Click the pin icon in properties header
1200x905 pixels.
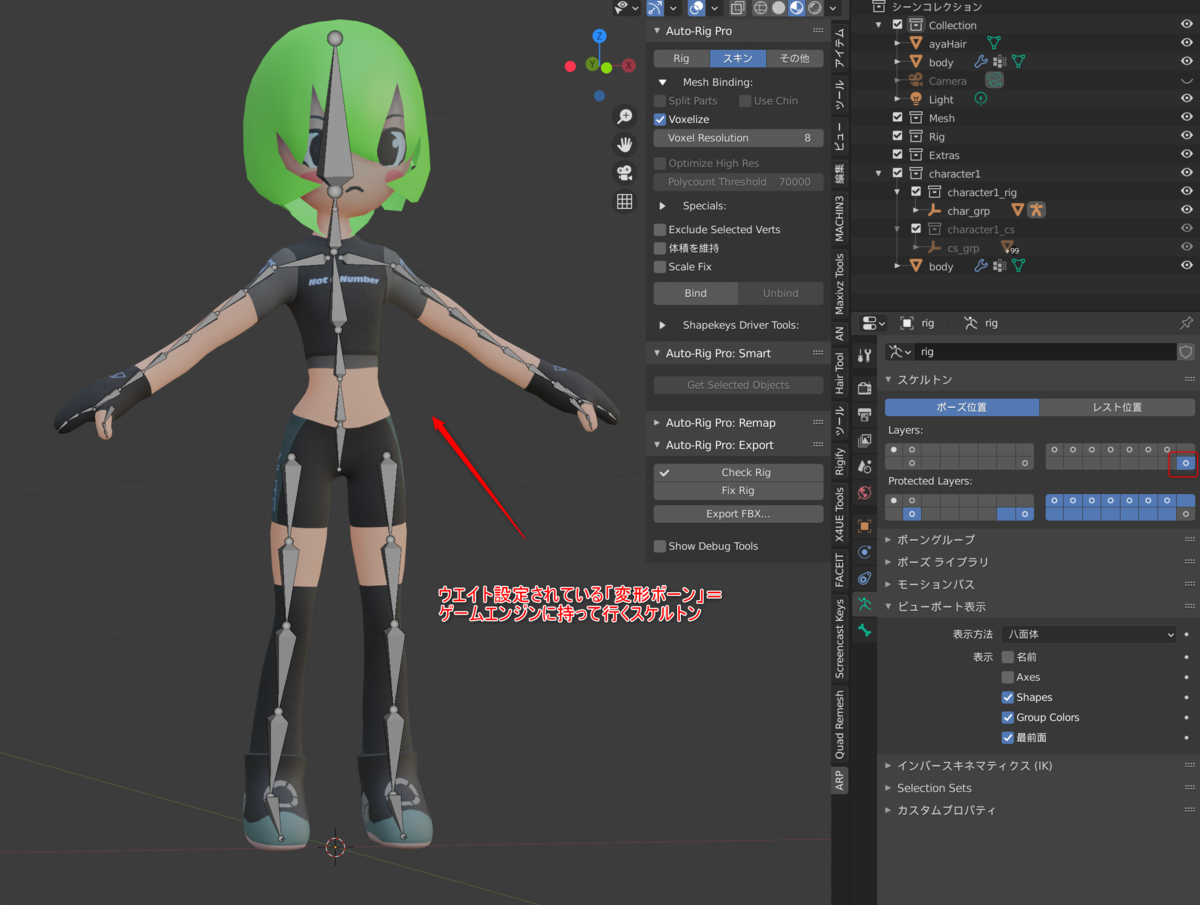tap(1186, 323)
